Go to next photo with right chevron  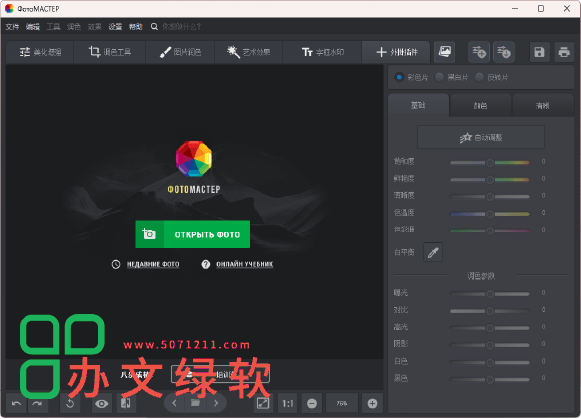click(x=216, y=403)
